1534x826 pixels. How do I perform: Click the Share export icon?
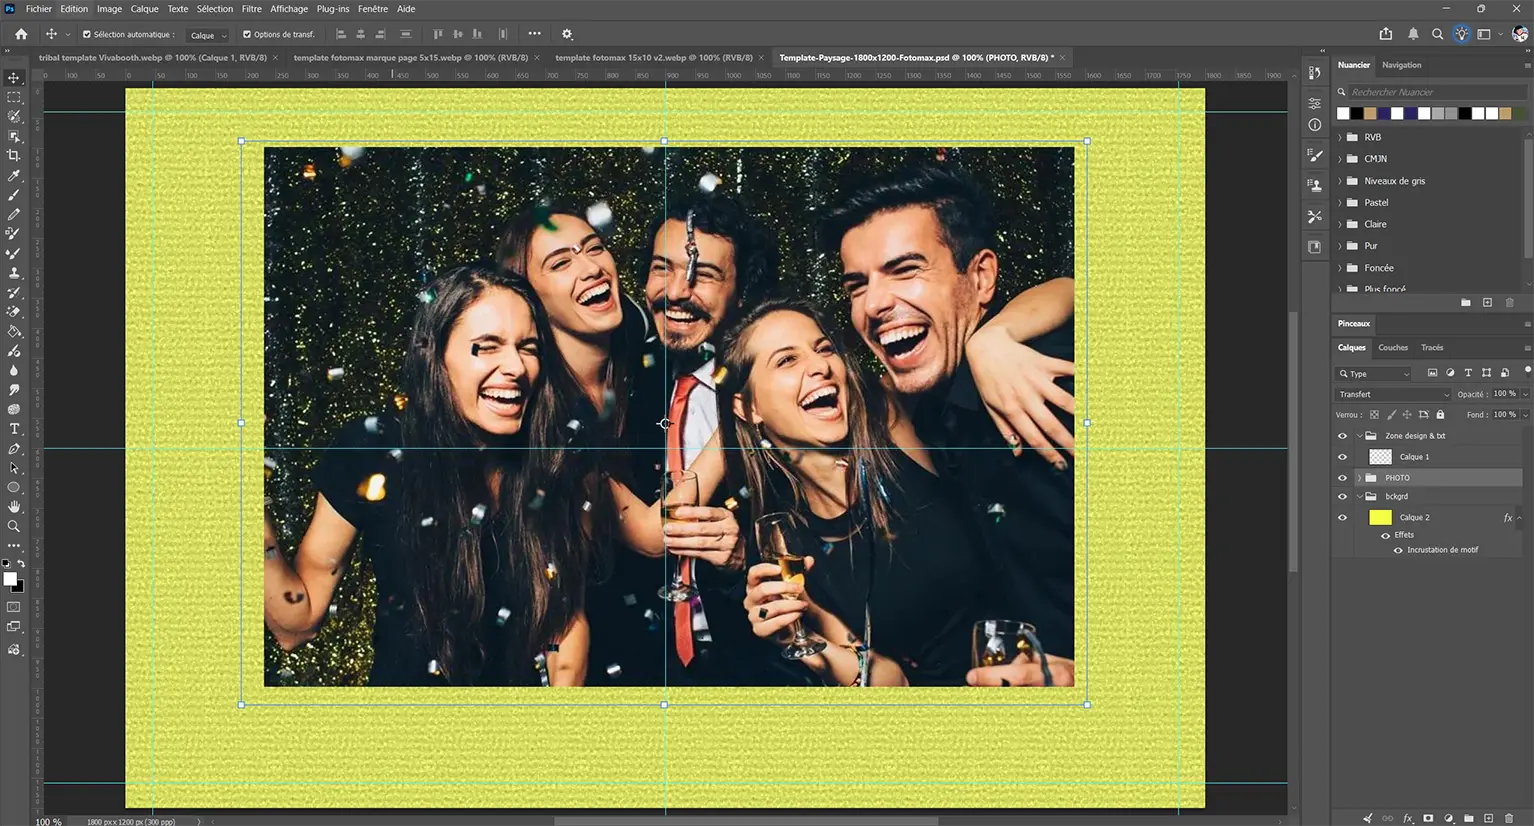click(x=1386, y=34)
